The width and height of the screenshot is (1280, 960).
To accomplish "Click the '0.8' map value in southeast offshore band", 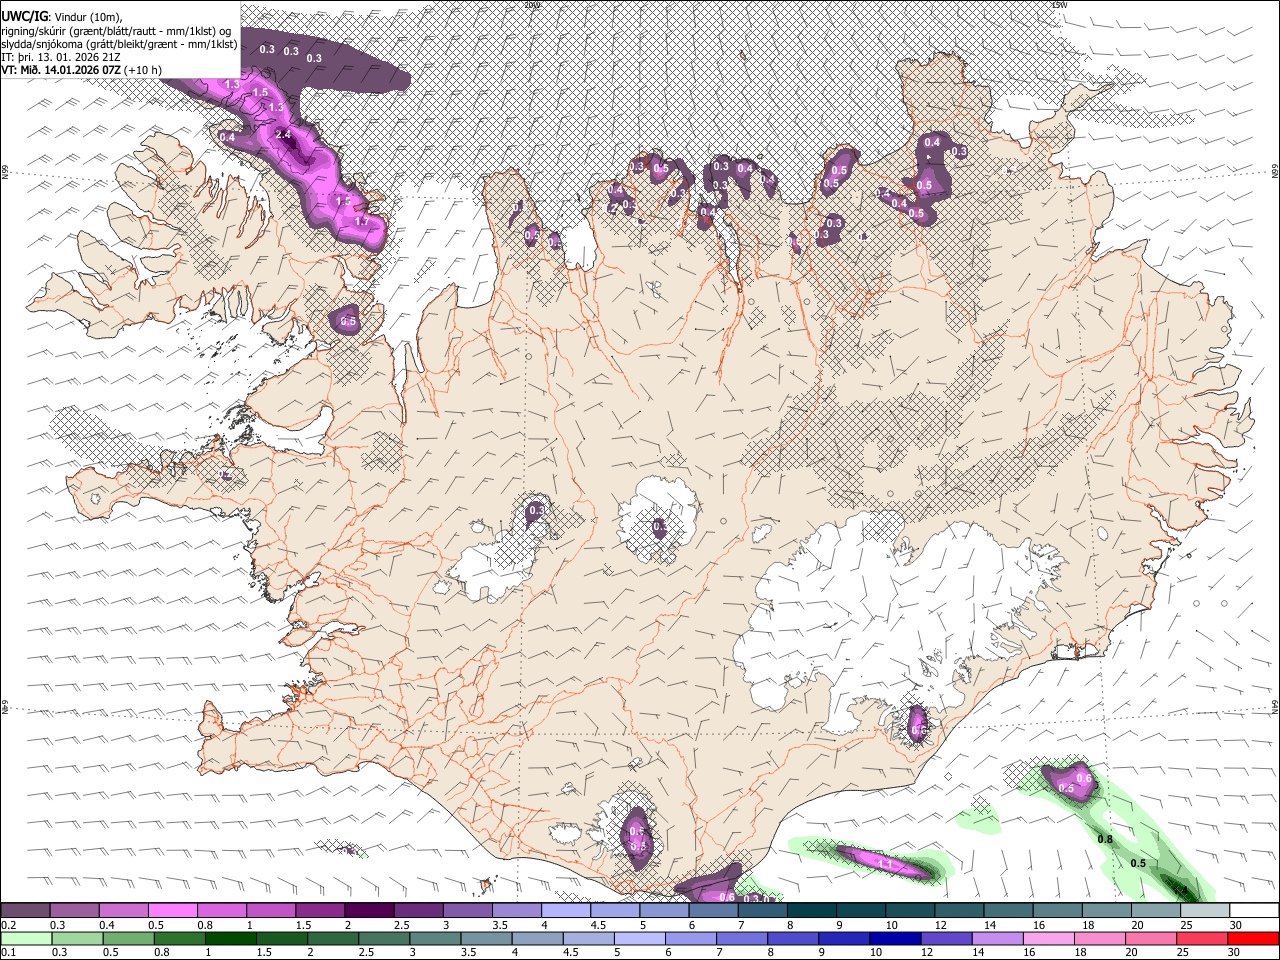I will point(1105,839).
